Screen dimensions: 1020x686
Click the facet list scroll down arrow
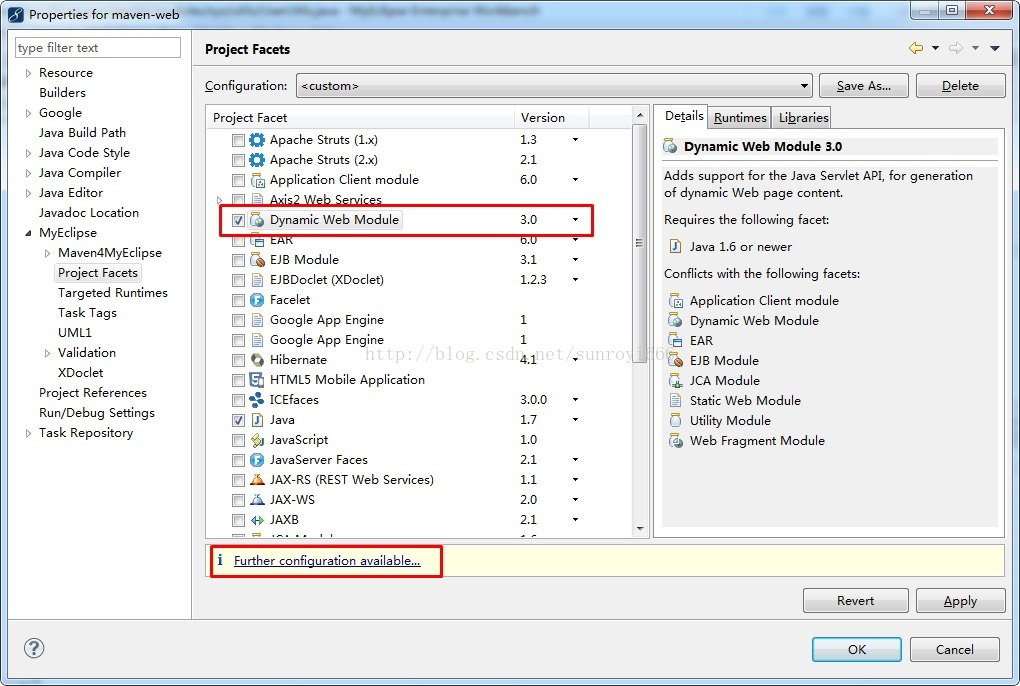tap(640, 529)
